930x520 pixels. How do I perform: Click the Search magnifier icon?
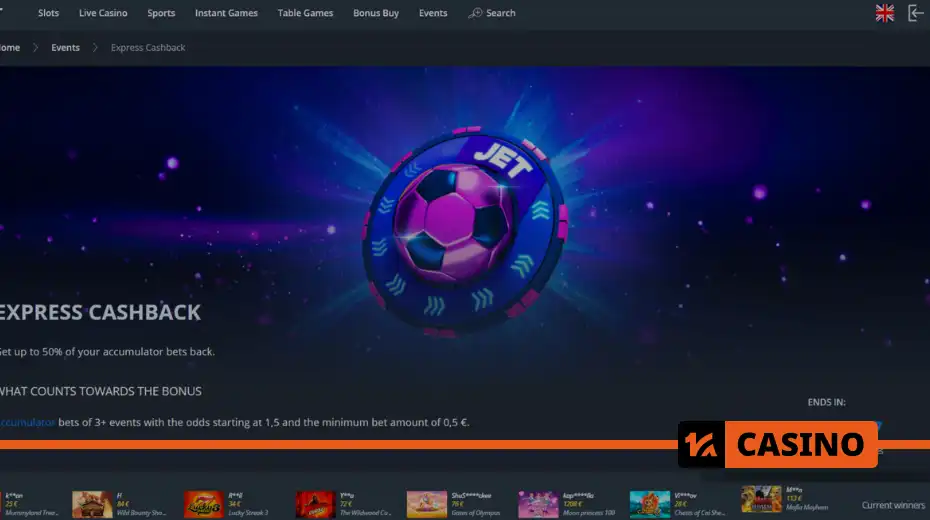click(x=475, y=13)
